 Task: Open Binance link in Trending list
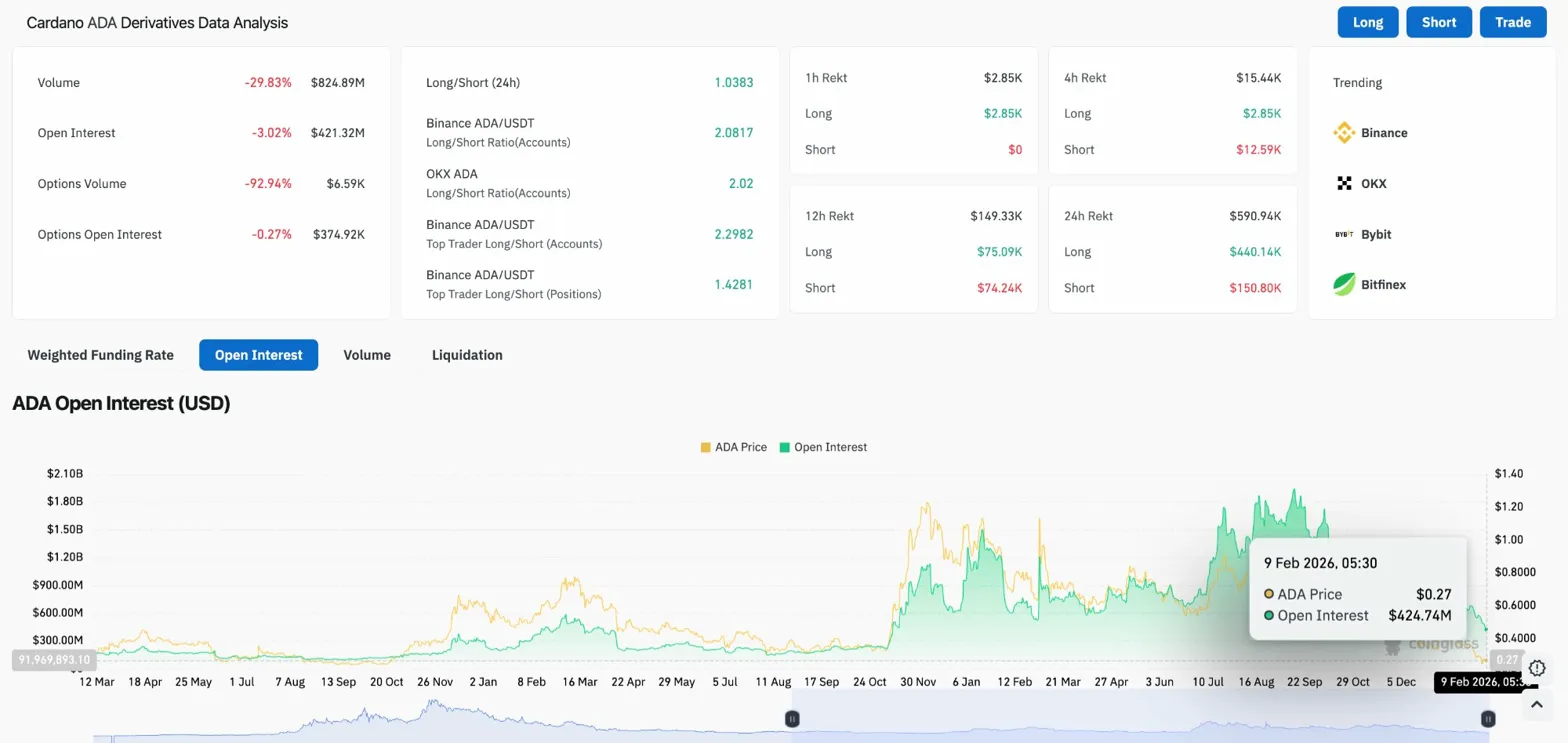[1384, 133]
